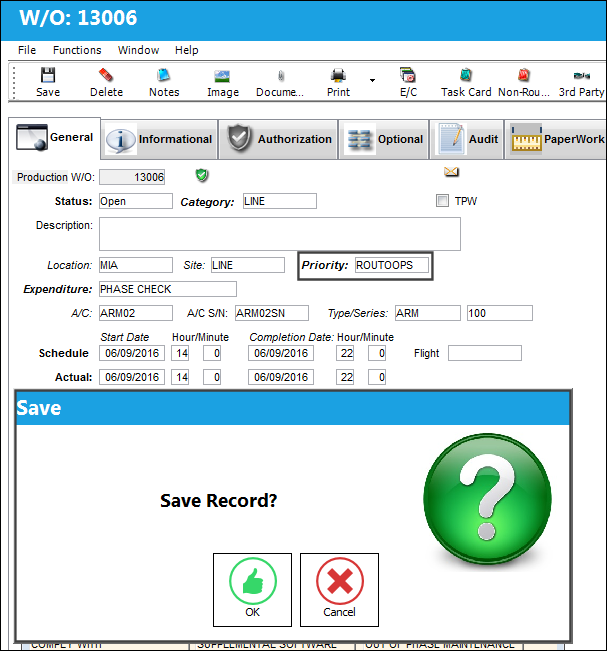Click the Series field 100
607x651 pixels.
(500, 313)
